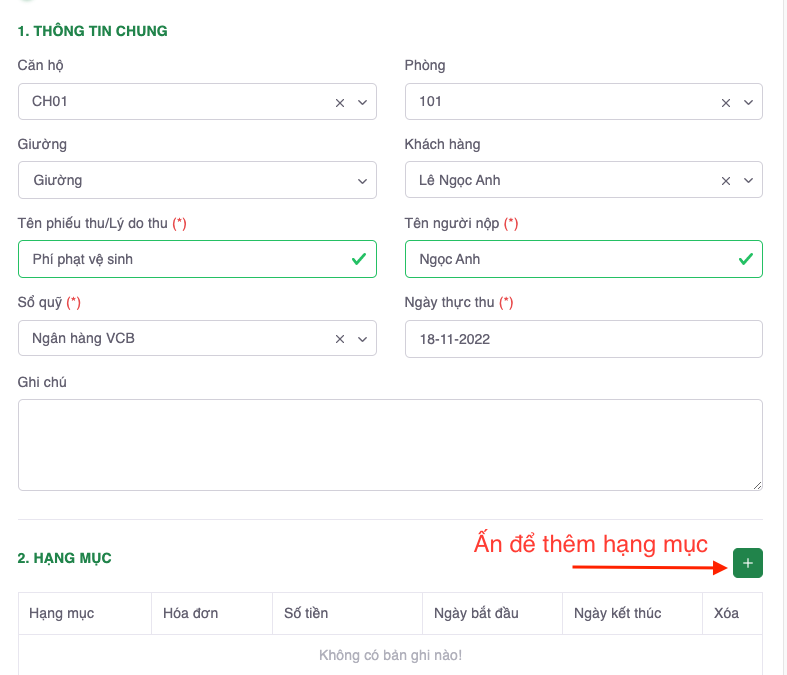Image resolution: width=787 pixels, height=675 pixels.
Task: Expand the Khách hàng dropdown arrow
Action: (x=748, y=181)
